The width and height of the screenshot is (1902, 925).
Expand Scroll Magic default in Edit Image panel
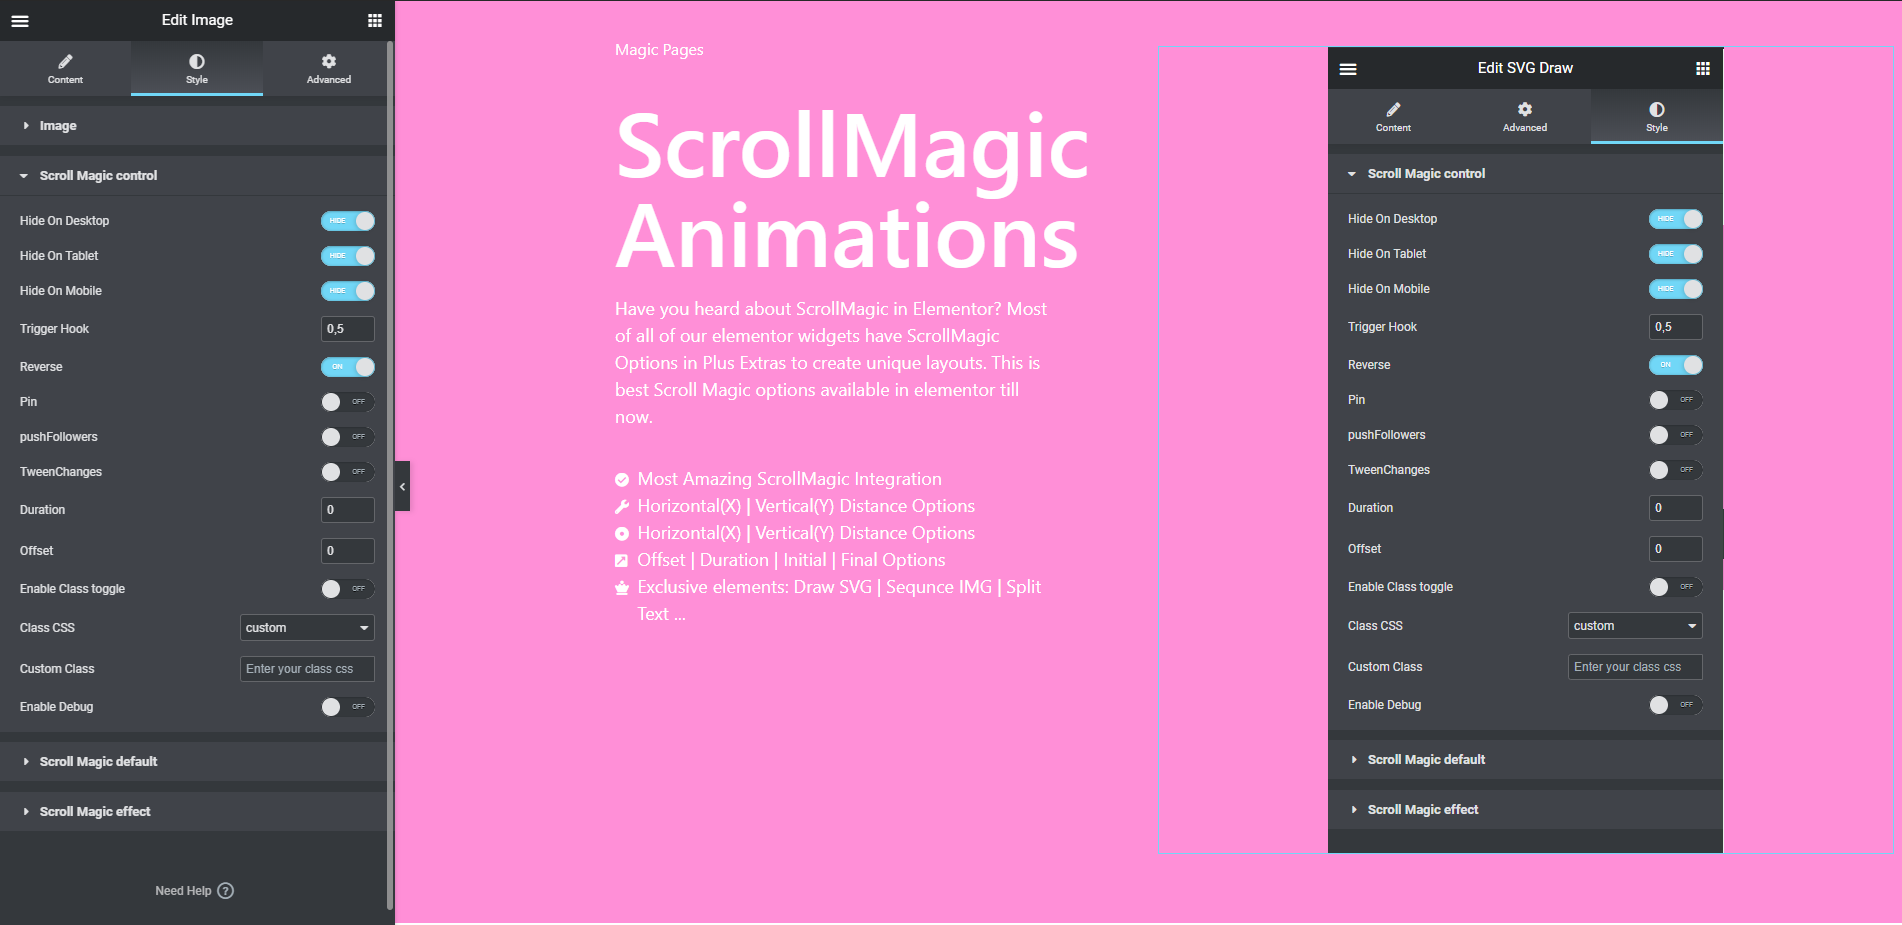[194, 762]
